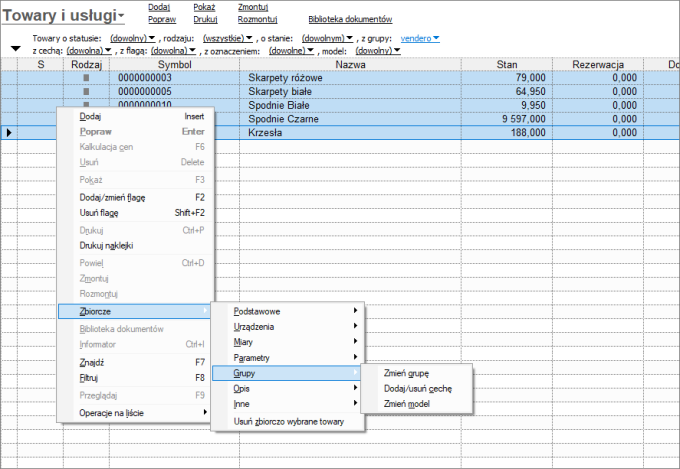The image size is (680, 469).
Task: Sort by the Nazwa column header
Action: click(350, 65)
